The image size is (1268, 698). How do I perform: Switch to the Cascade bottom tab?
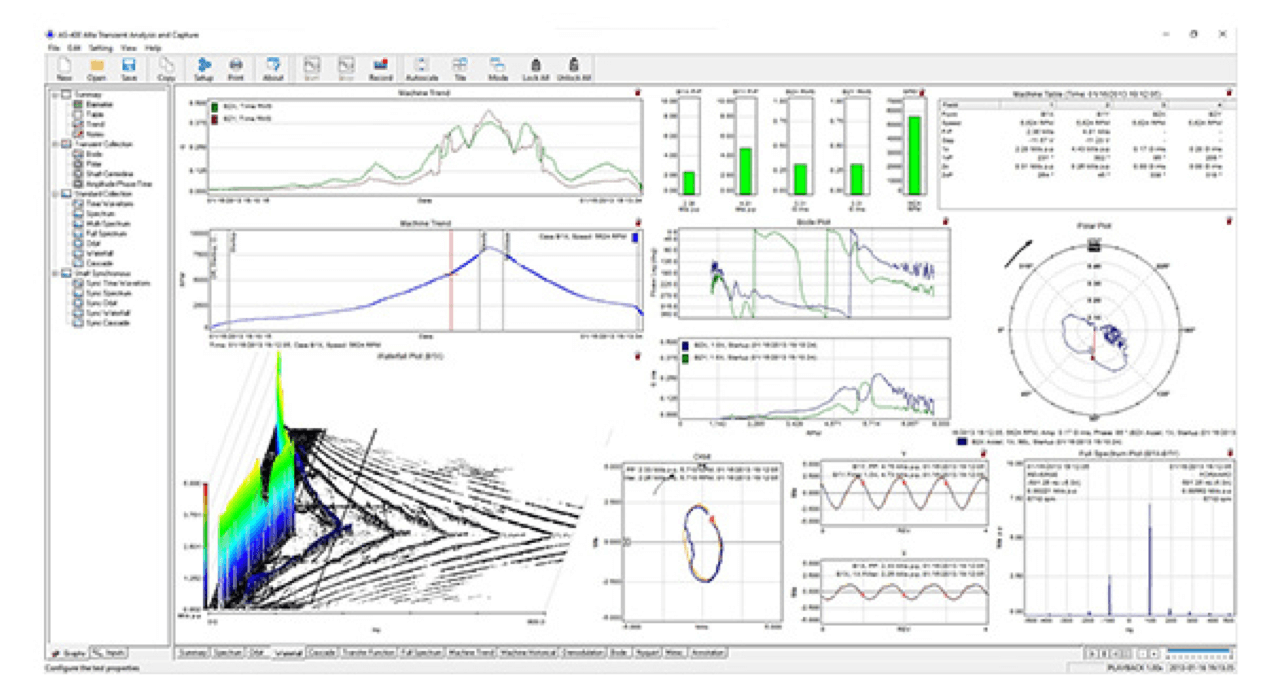[x=322, y=652]
